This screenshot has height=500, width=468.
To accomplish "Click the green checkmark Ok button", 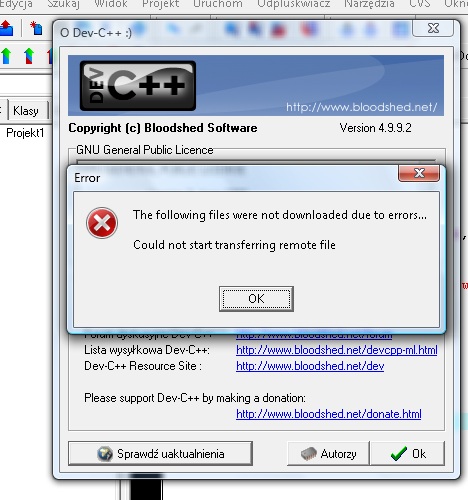I will [x=408, y=453].
